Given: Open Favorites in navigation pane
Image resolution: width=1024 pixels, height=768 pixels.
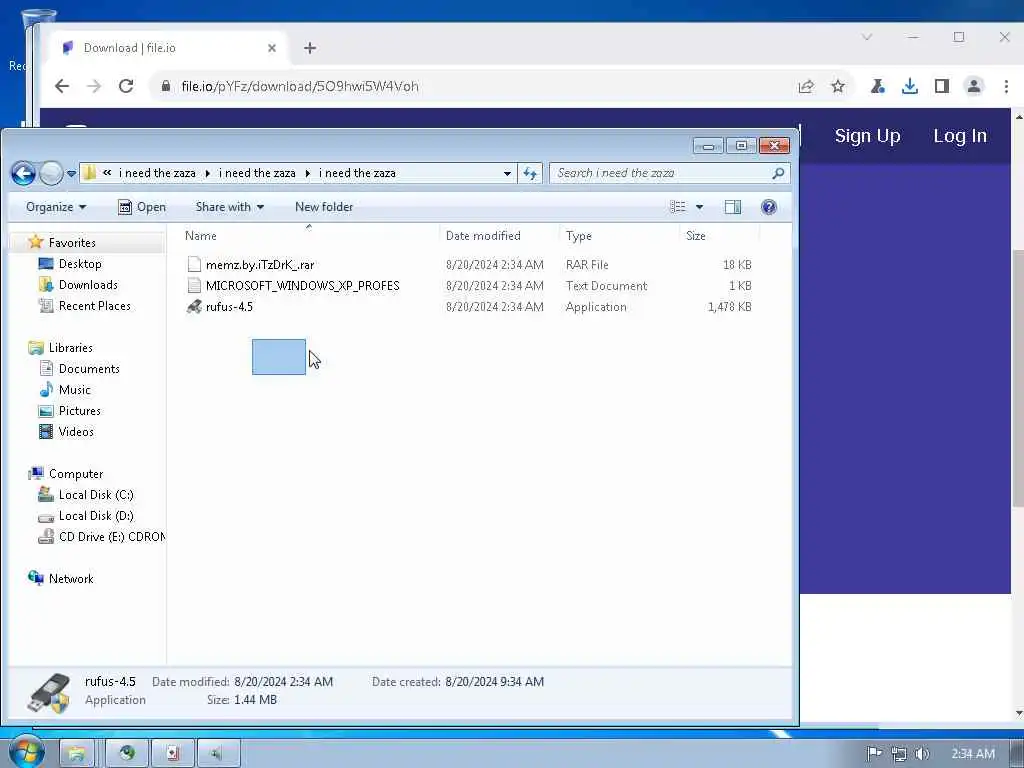Looking at the screenshot, I should click(x=72, y=243).
